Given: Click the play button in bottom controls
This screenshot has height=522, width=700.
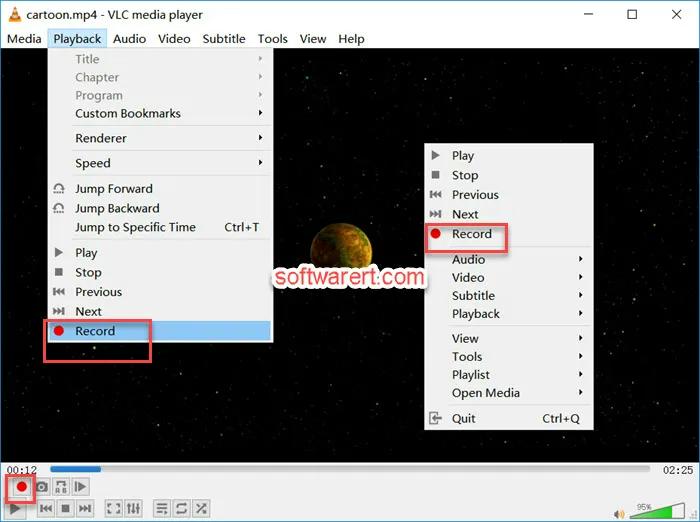Looking at the screenshot, I should 15,508.
